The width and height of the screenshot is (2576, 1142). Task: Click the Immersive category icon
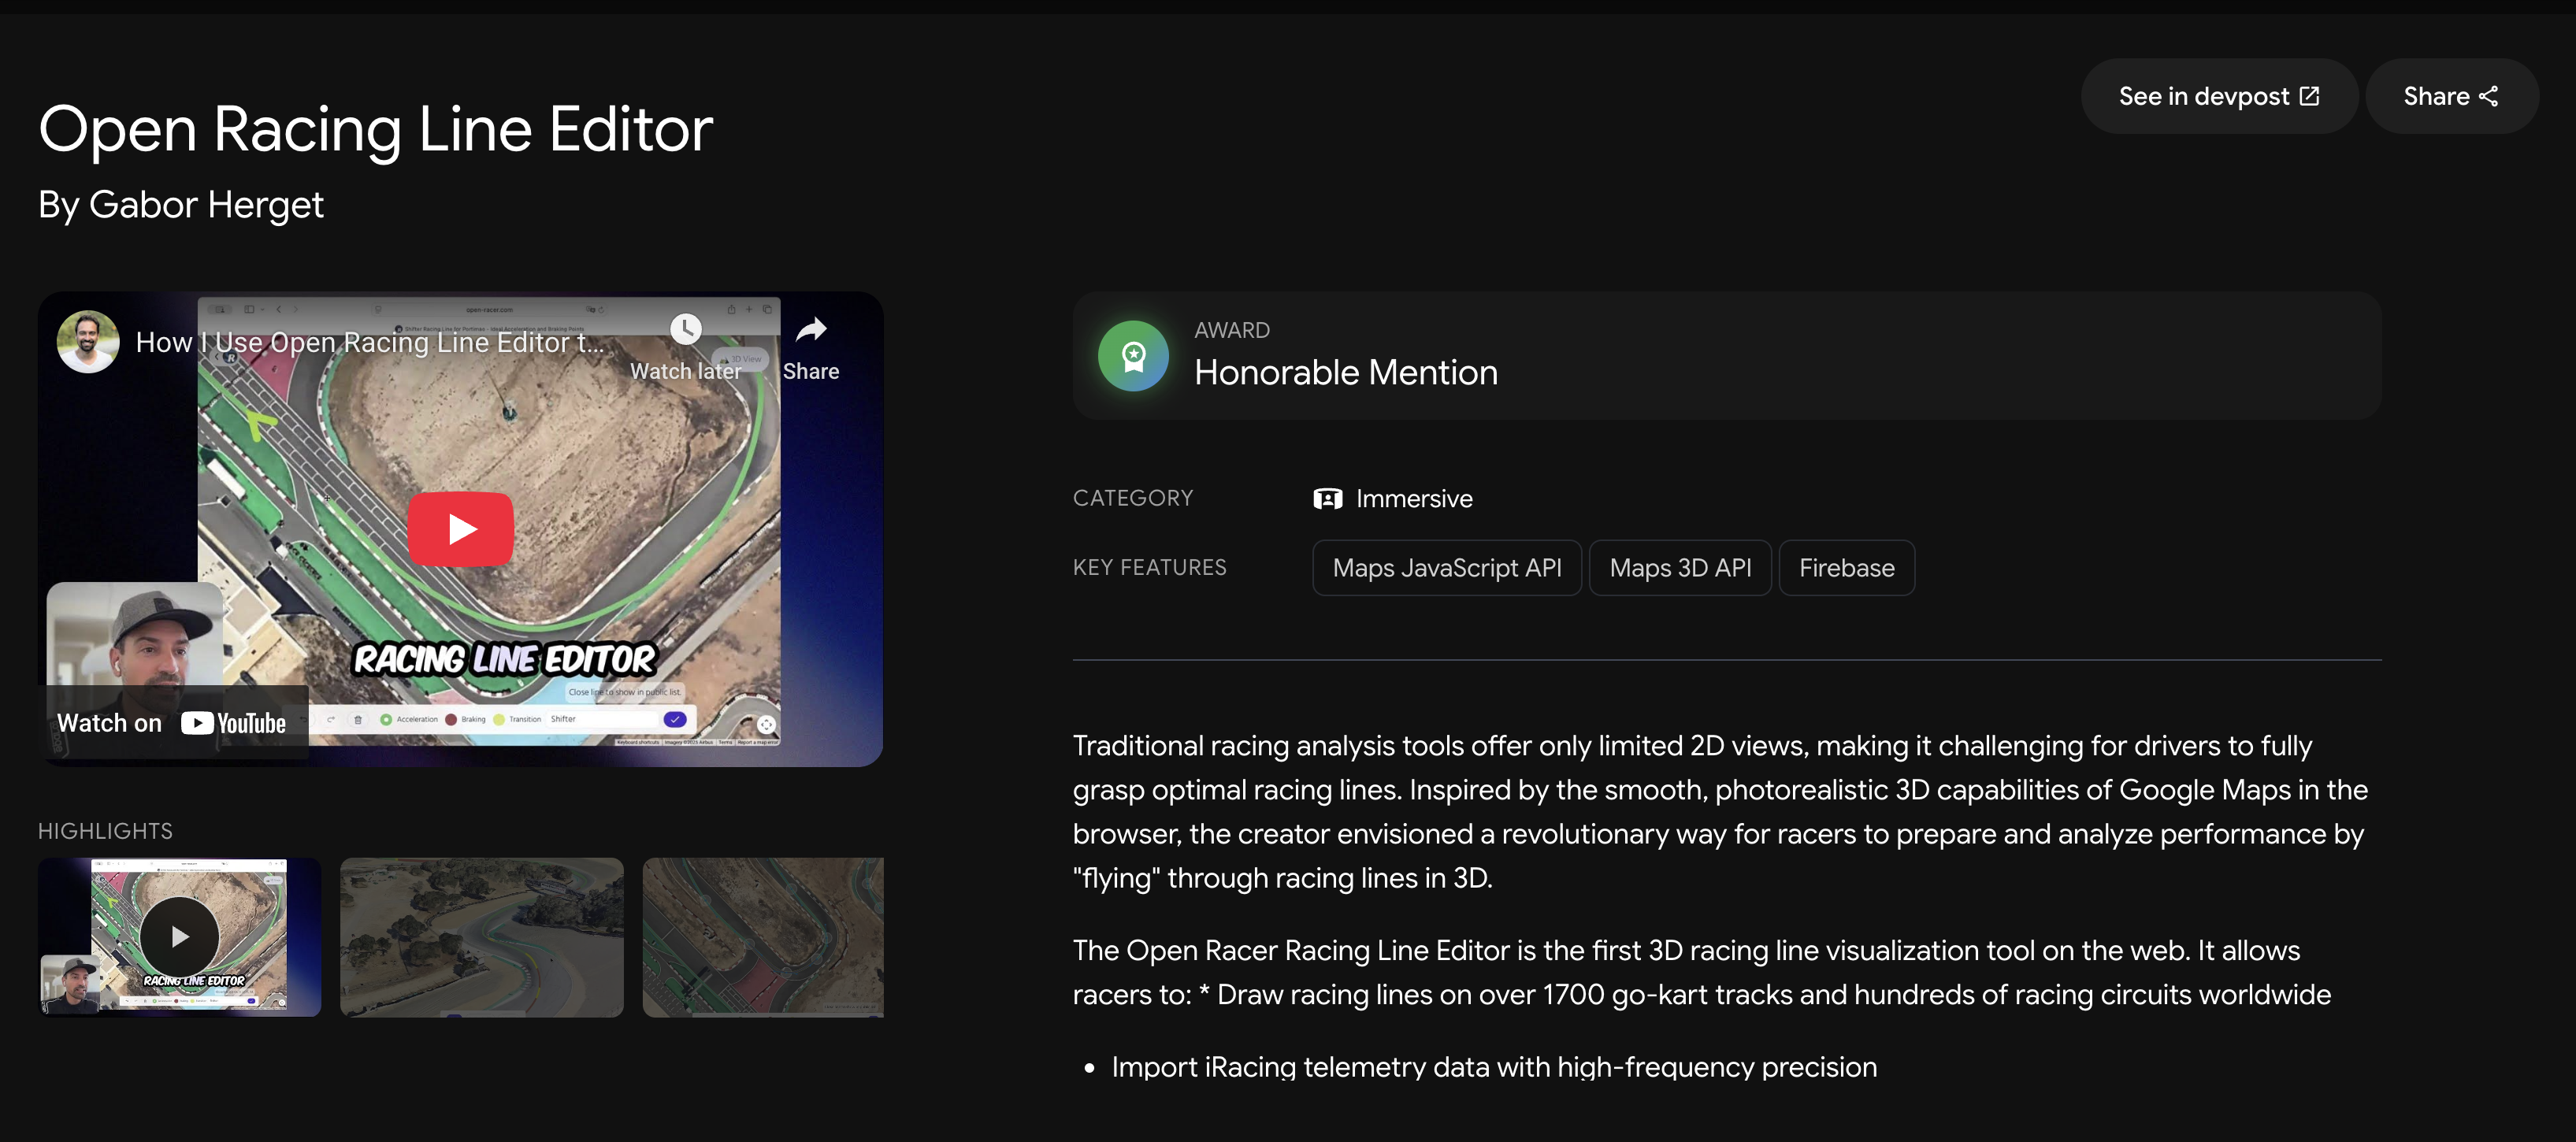pos(1327,499)
